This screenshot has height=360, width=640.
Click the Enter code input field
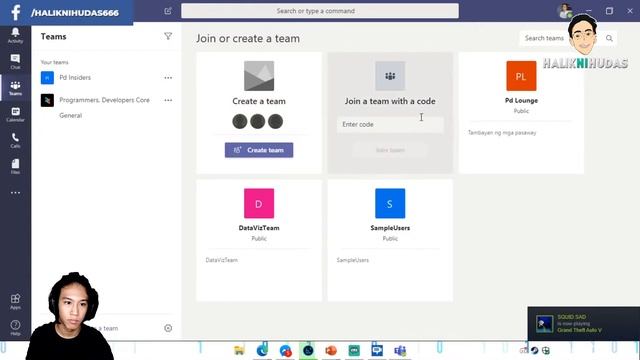[390, 124]
